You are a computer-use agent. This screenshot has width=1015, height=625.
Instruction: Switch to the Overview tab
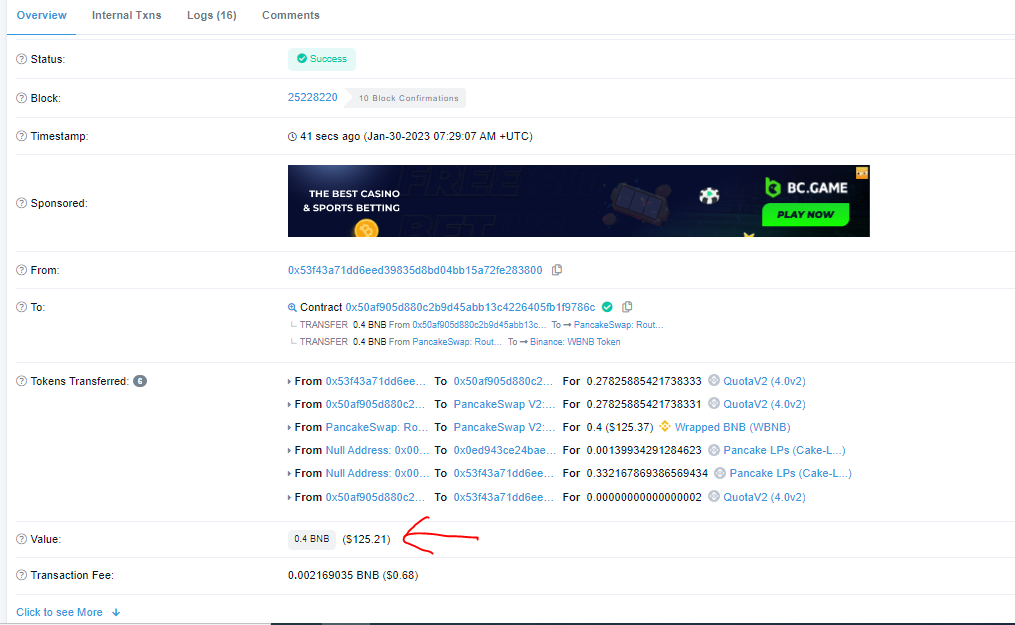[x=41, y=15]
